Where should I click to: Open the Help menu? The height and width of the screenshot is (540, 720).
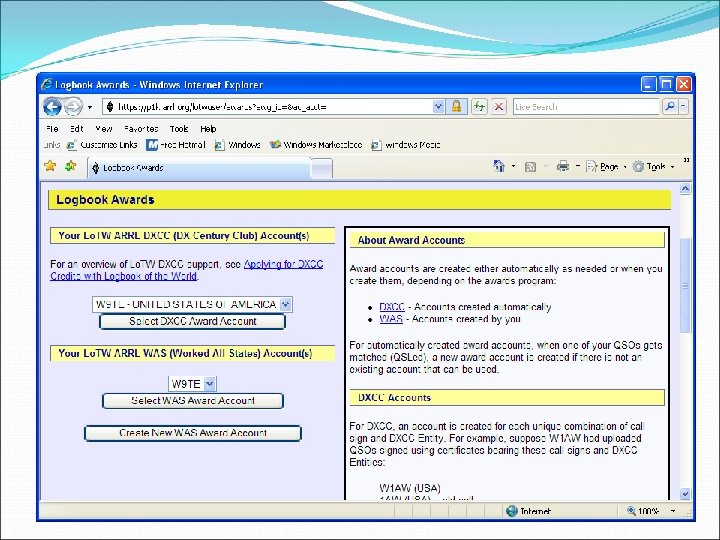(208, 129)
